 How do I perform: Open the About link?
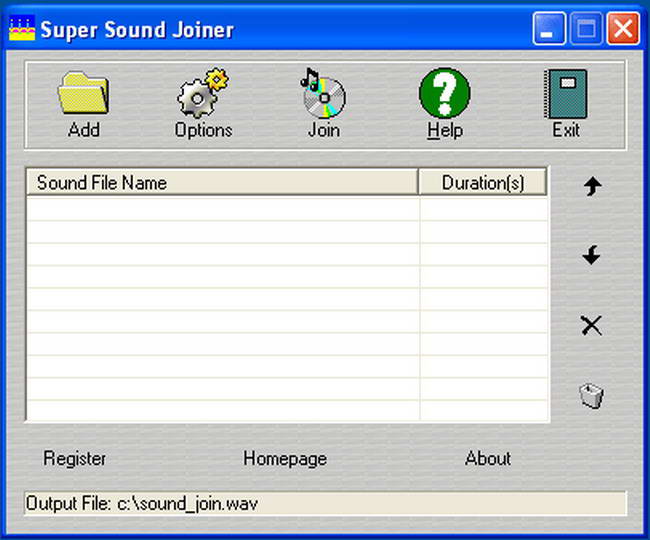click(488, 458)
